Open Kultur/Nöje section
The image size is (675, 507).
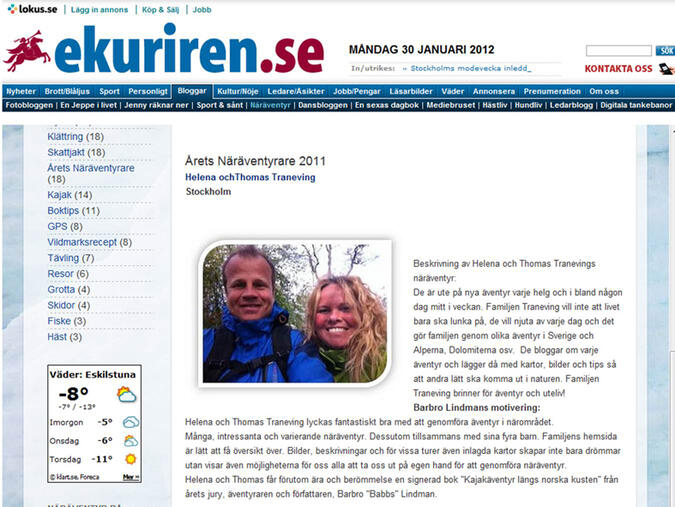click(238, 91)
